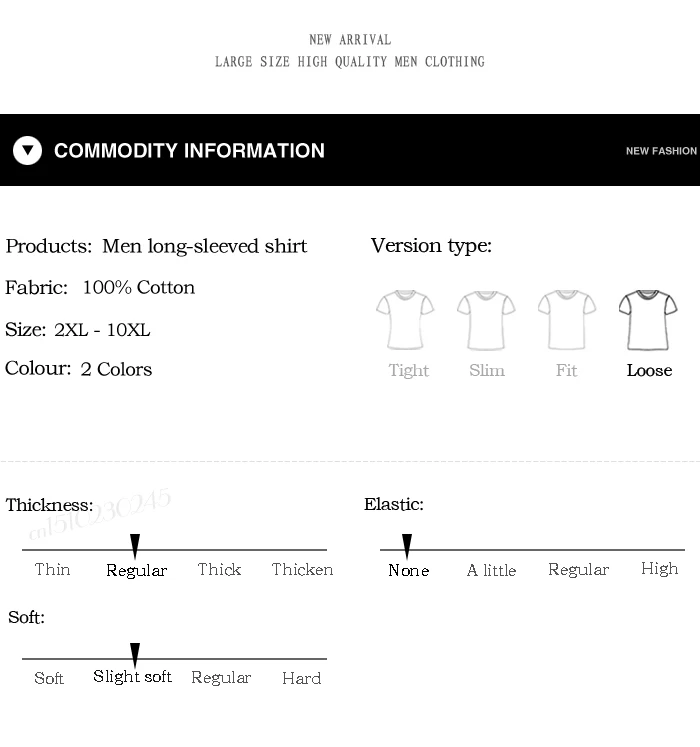
Task: Select the Slim t-shirt icon
Action: (486, 319)
